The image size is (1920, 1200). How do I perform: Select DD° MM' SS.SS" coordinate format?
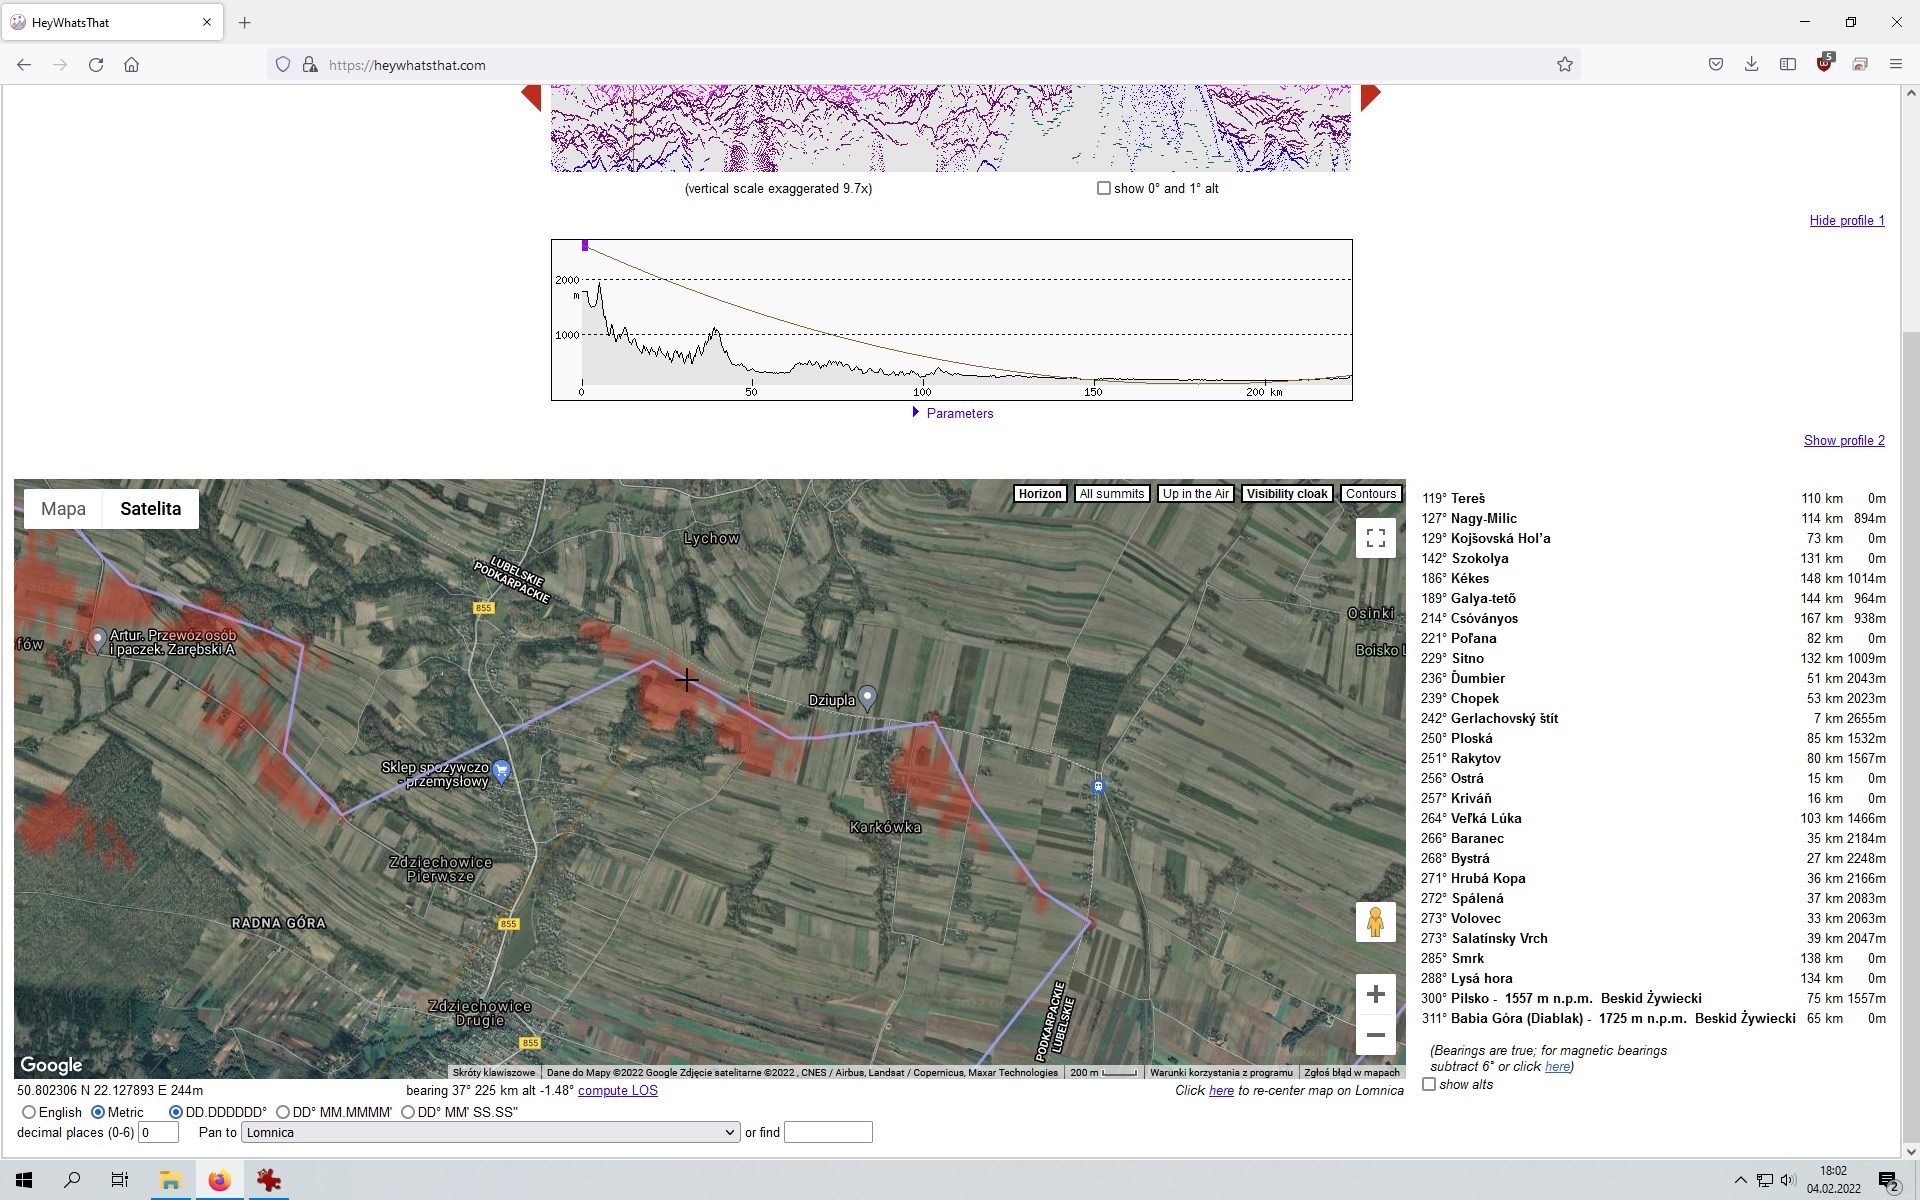click(408, 1112)
